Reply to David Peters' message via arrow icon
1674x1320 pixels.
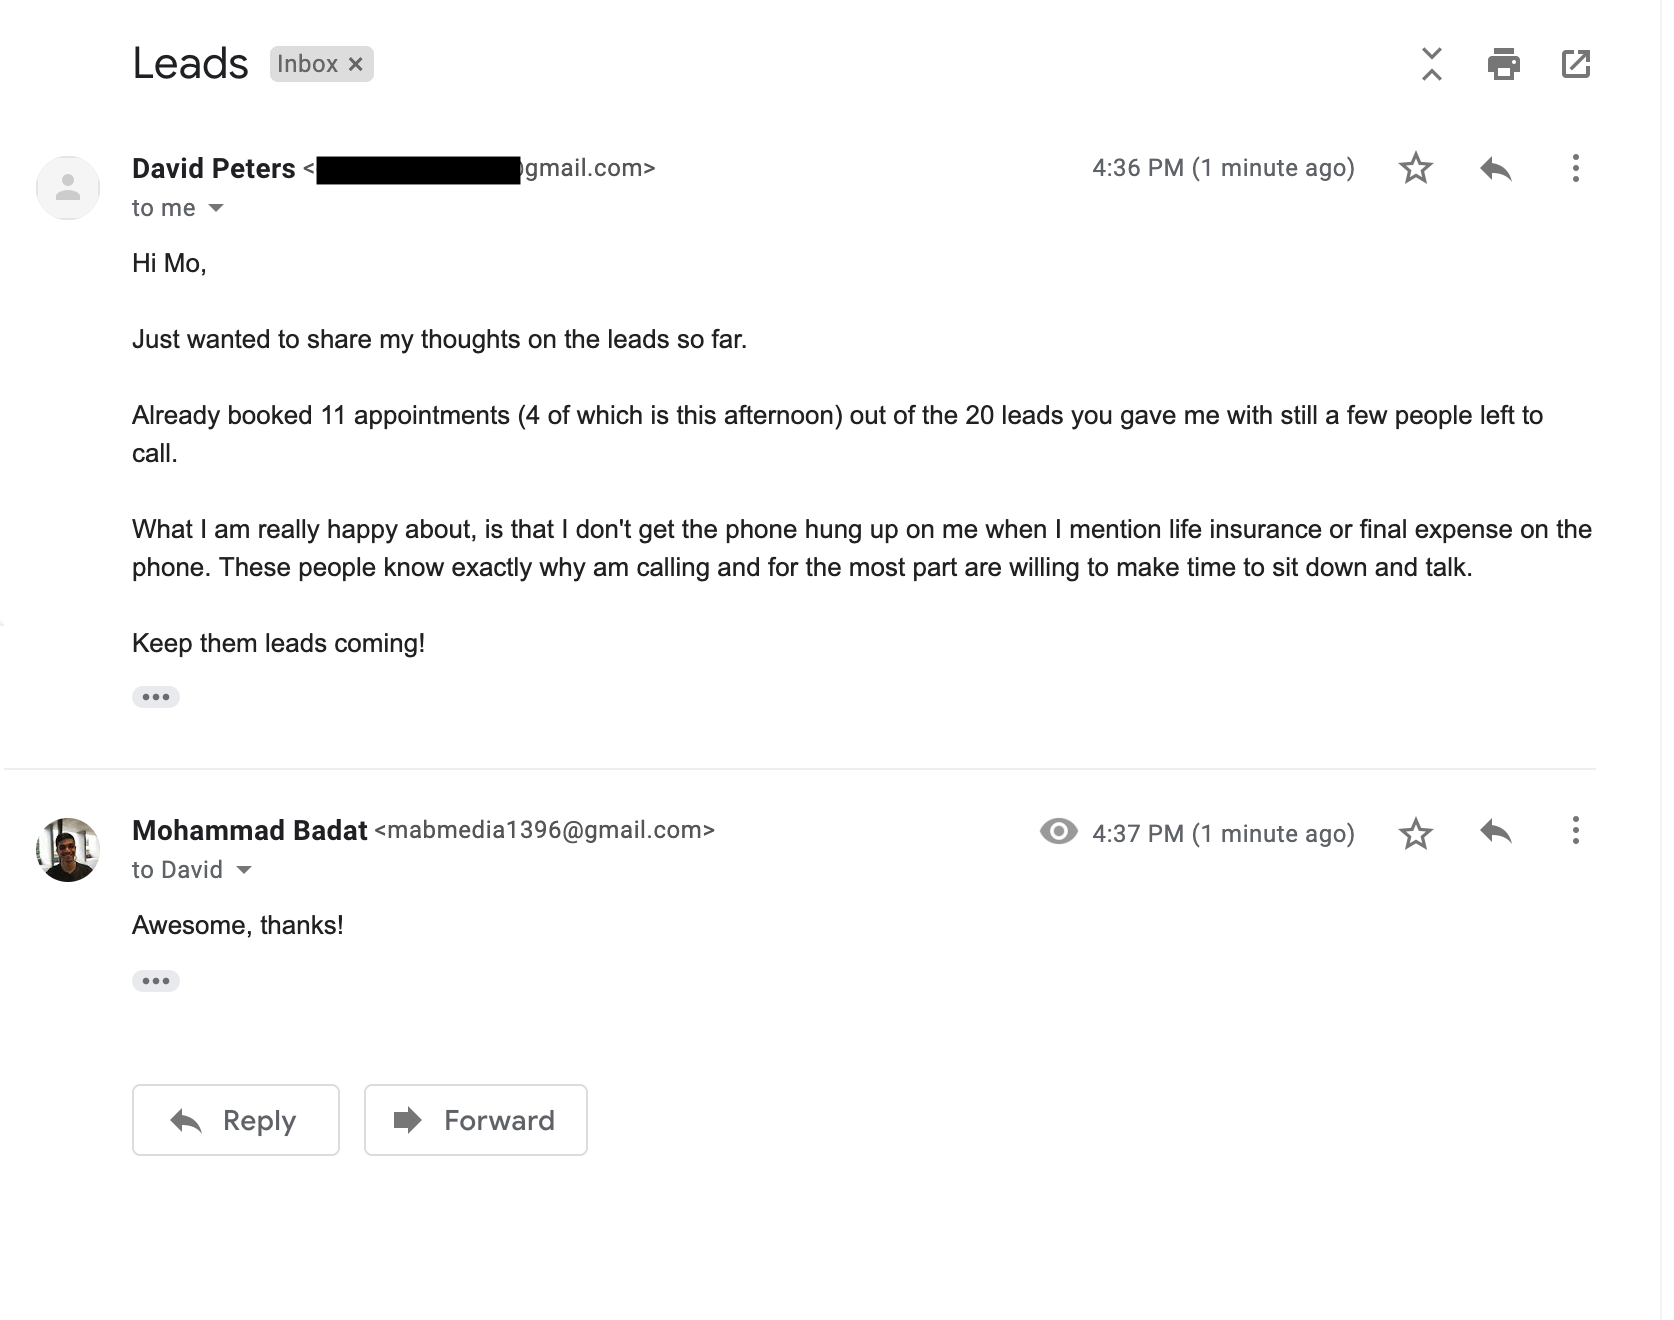[1495, 168]
